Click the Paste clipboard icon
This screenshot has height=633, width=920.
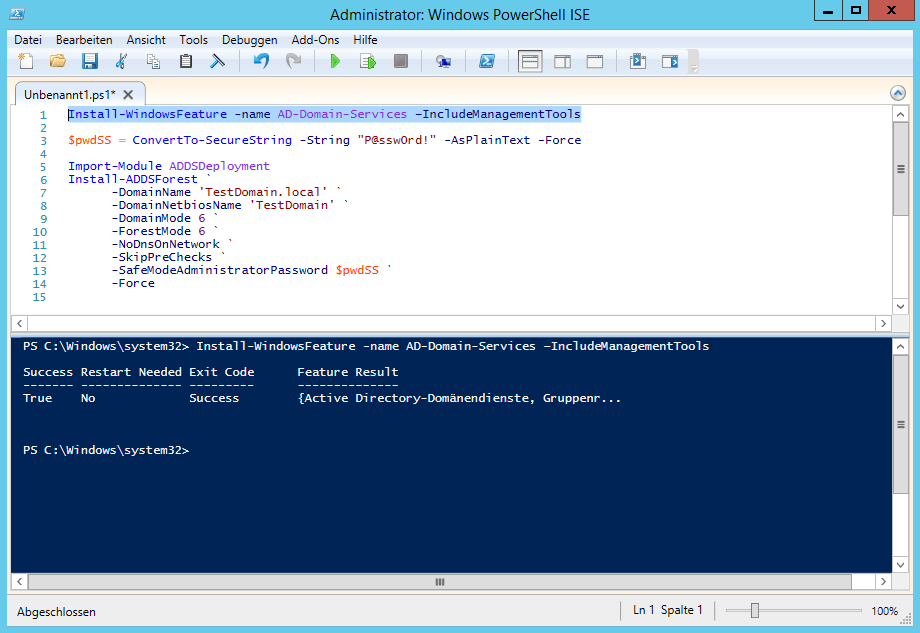coord(185,62)
